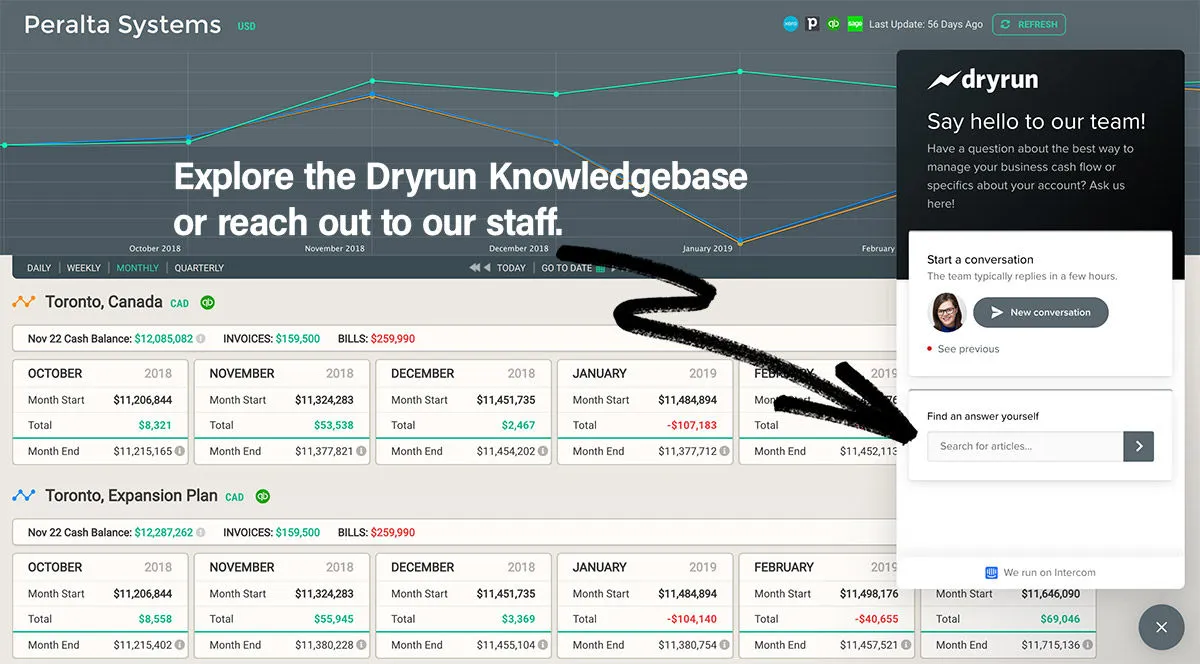This screenshot has width=1200, height=664.
Task: Click the Peralta Systems title
Action: (122, 25)
